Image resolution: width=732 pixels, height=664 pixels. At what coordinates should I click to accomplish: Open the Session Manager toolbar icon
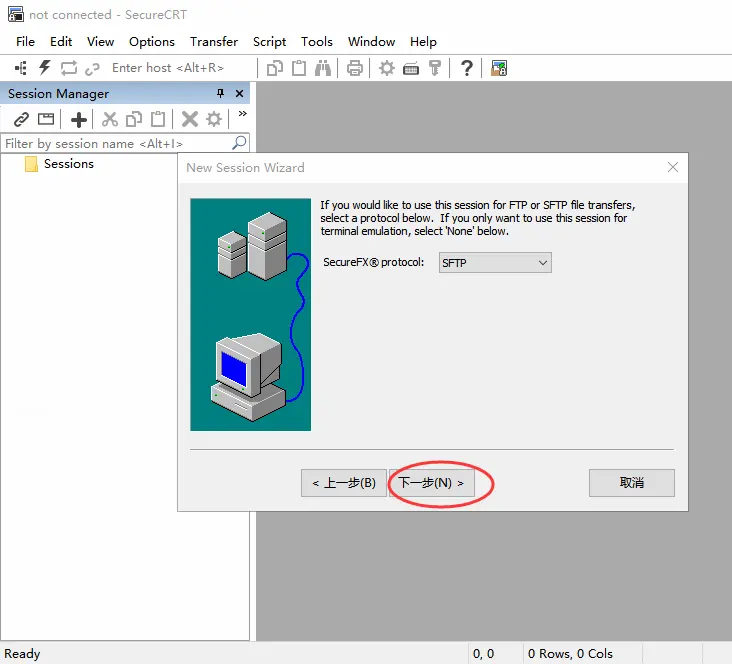21,68
